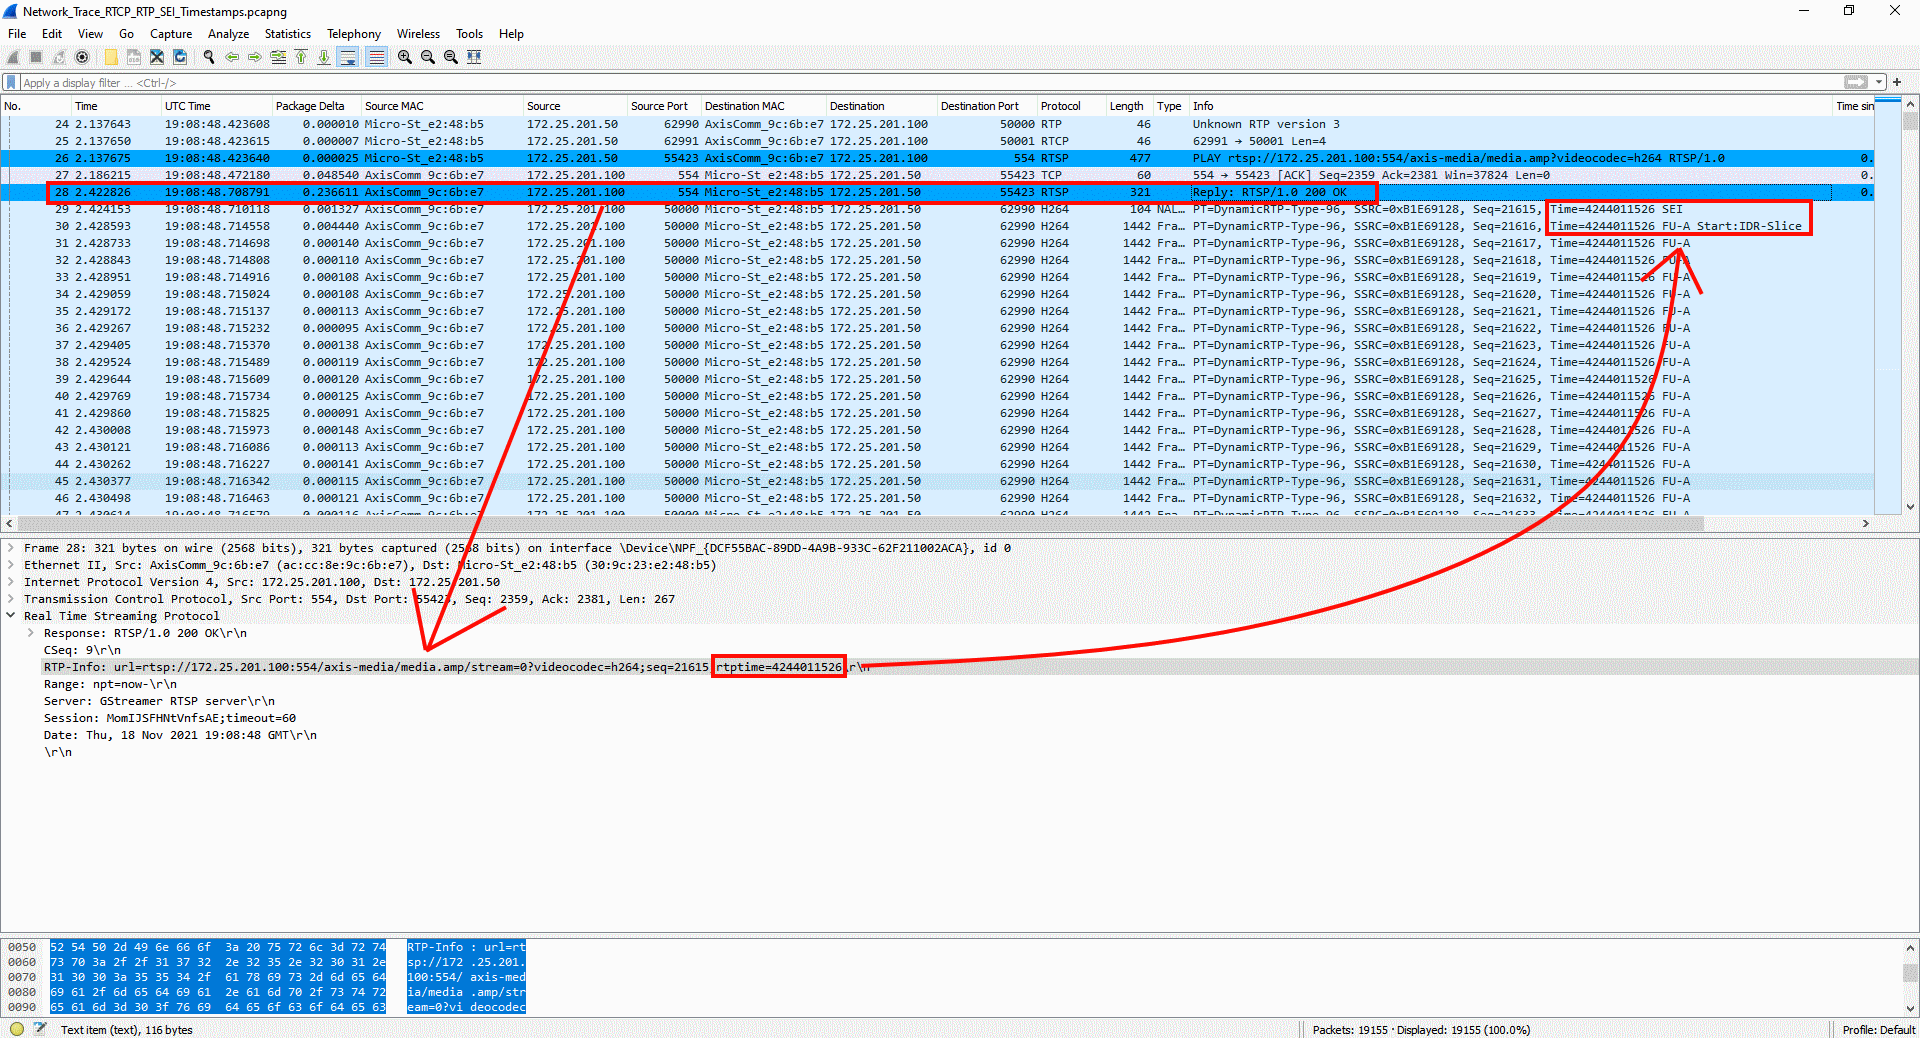Open the Wireless menu

pyautogui.click(x=418, y=34)
